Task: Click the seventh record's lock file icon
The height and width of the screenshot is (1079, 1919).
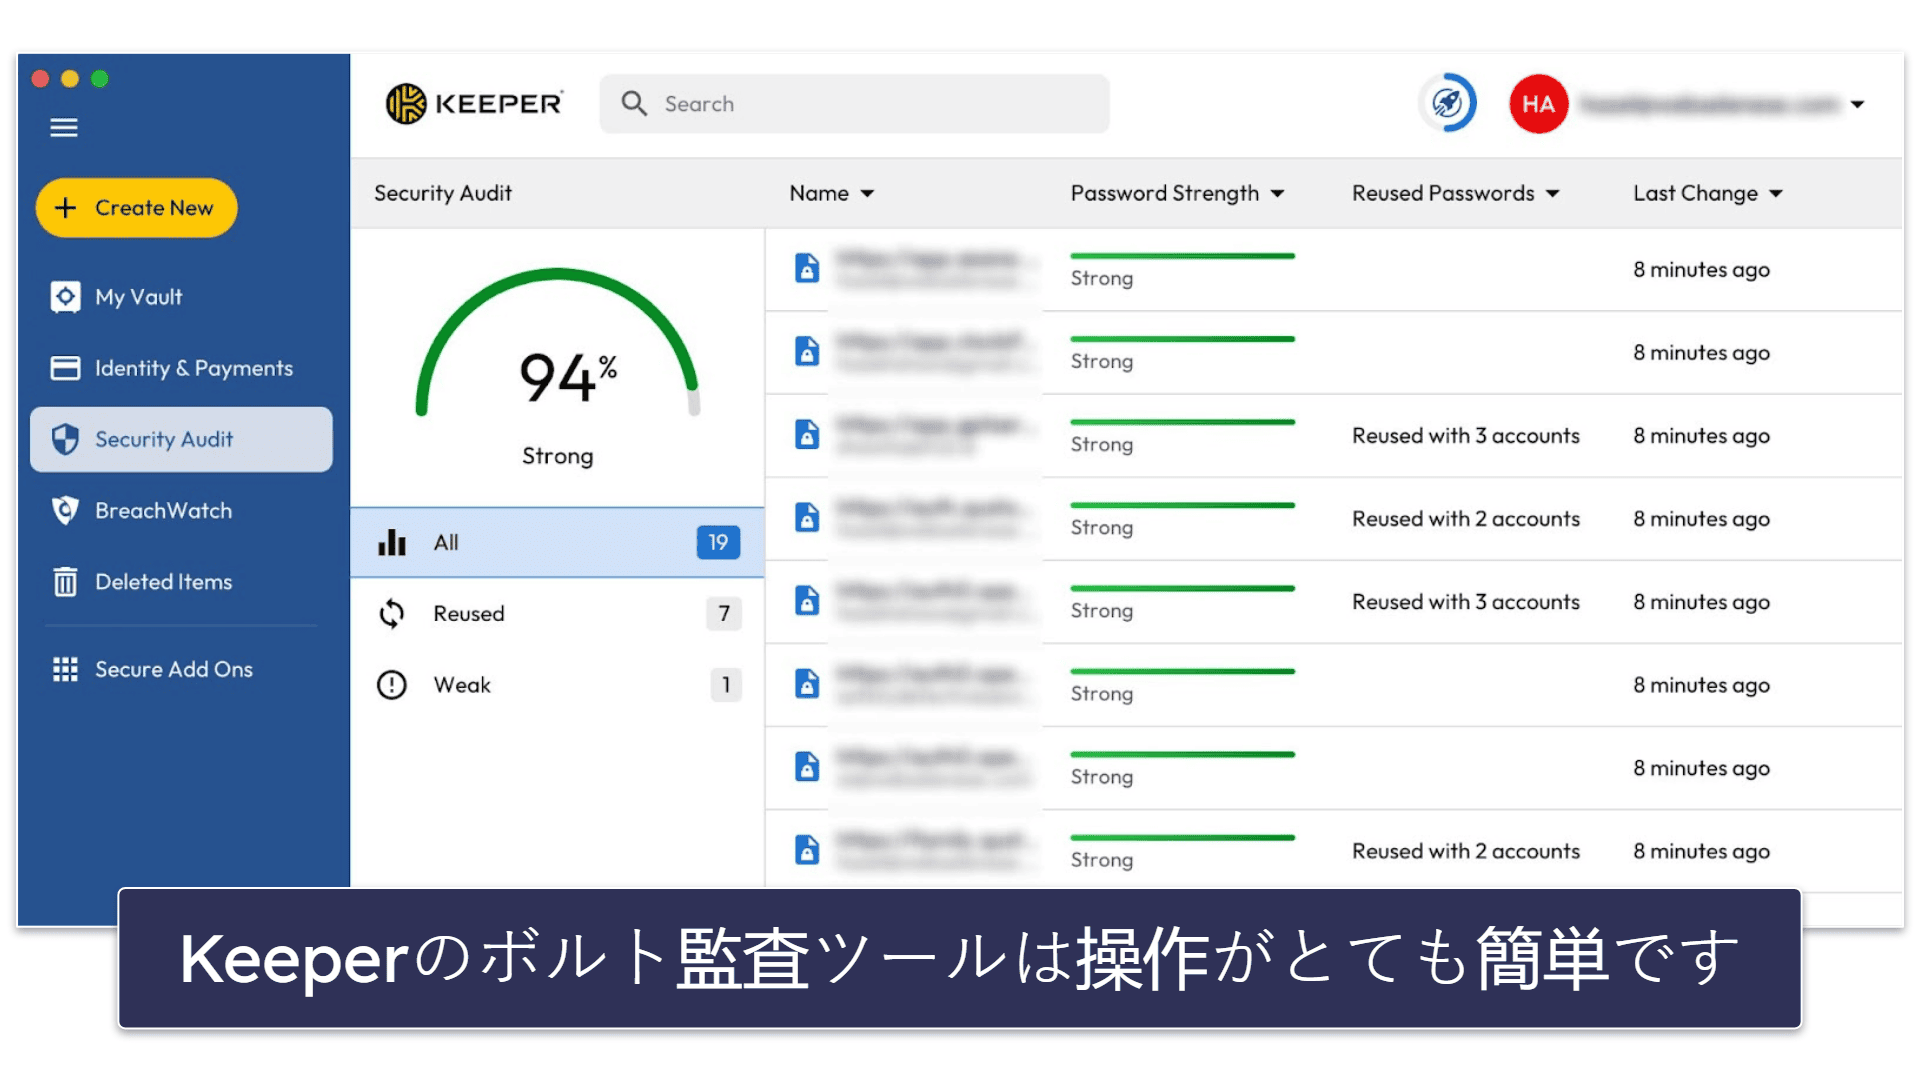Action: (807, 767)
